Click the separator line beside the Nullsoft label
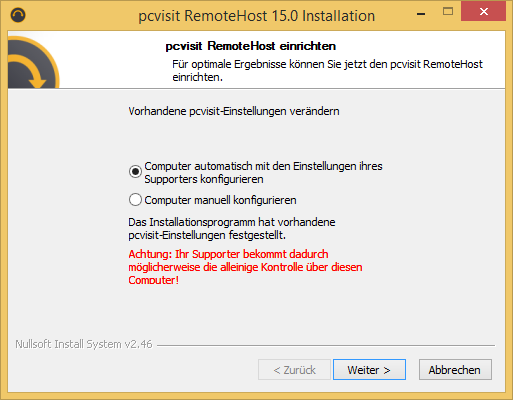 click(x=326, y=345)
